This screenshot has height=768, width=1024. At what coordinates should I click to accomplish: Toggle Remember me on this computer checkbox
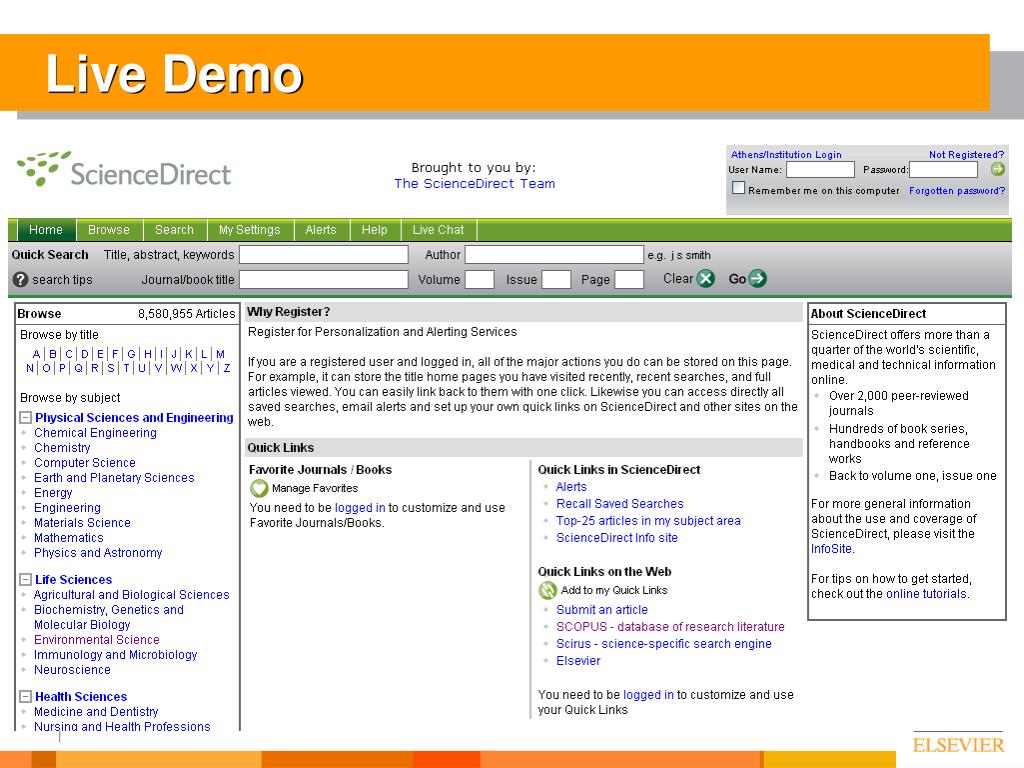(x=738, y=188)
